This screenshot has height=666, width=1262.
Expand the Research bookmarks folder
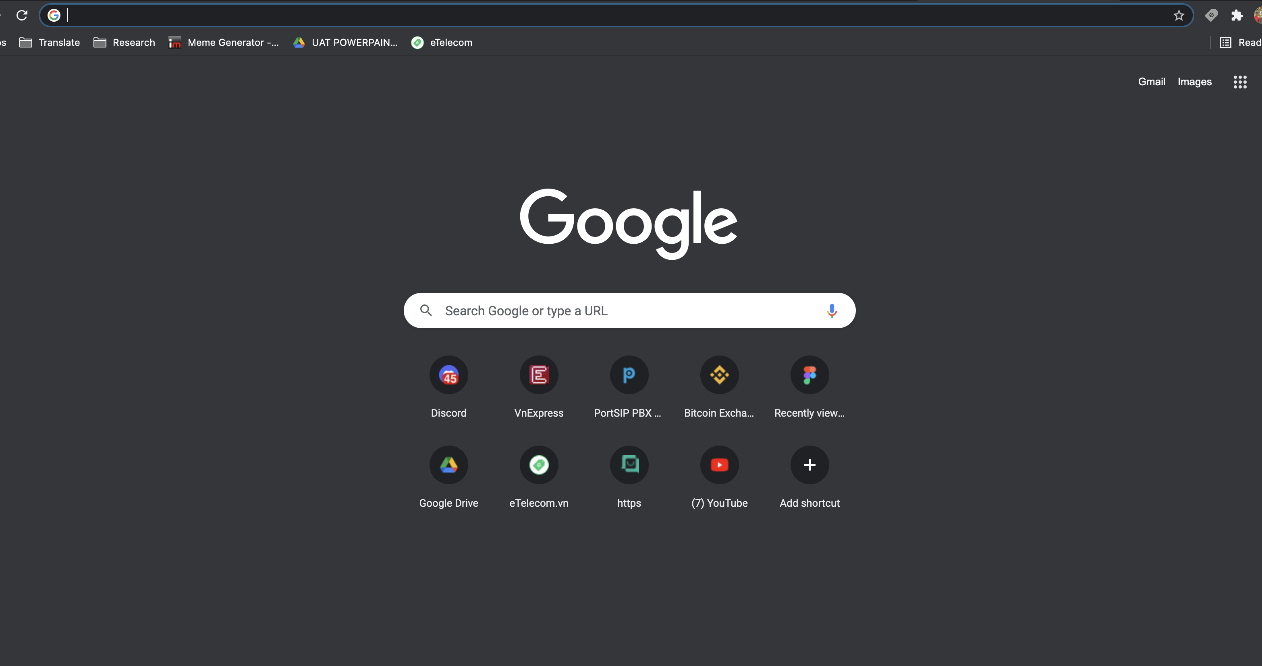pos(124,43)
